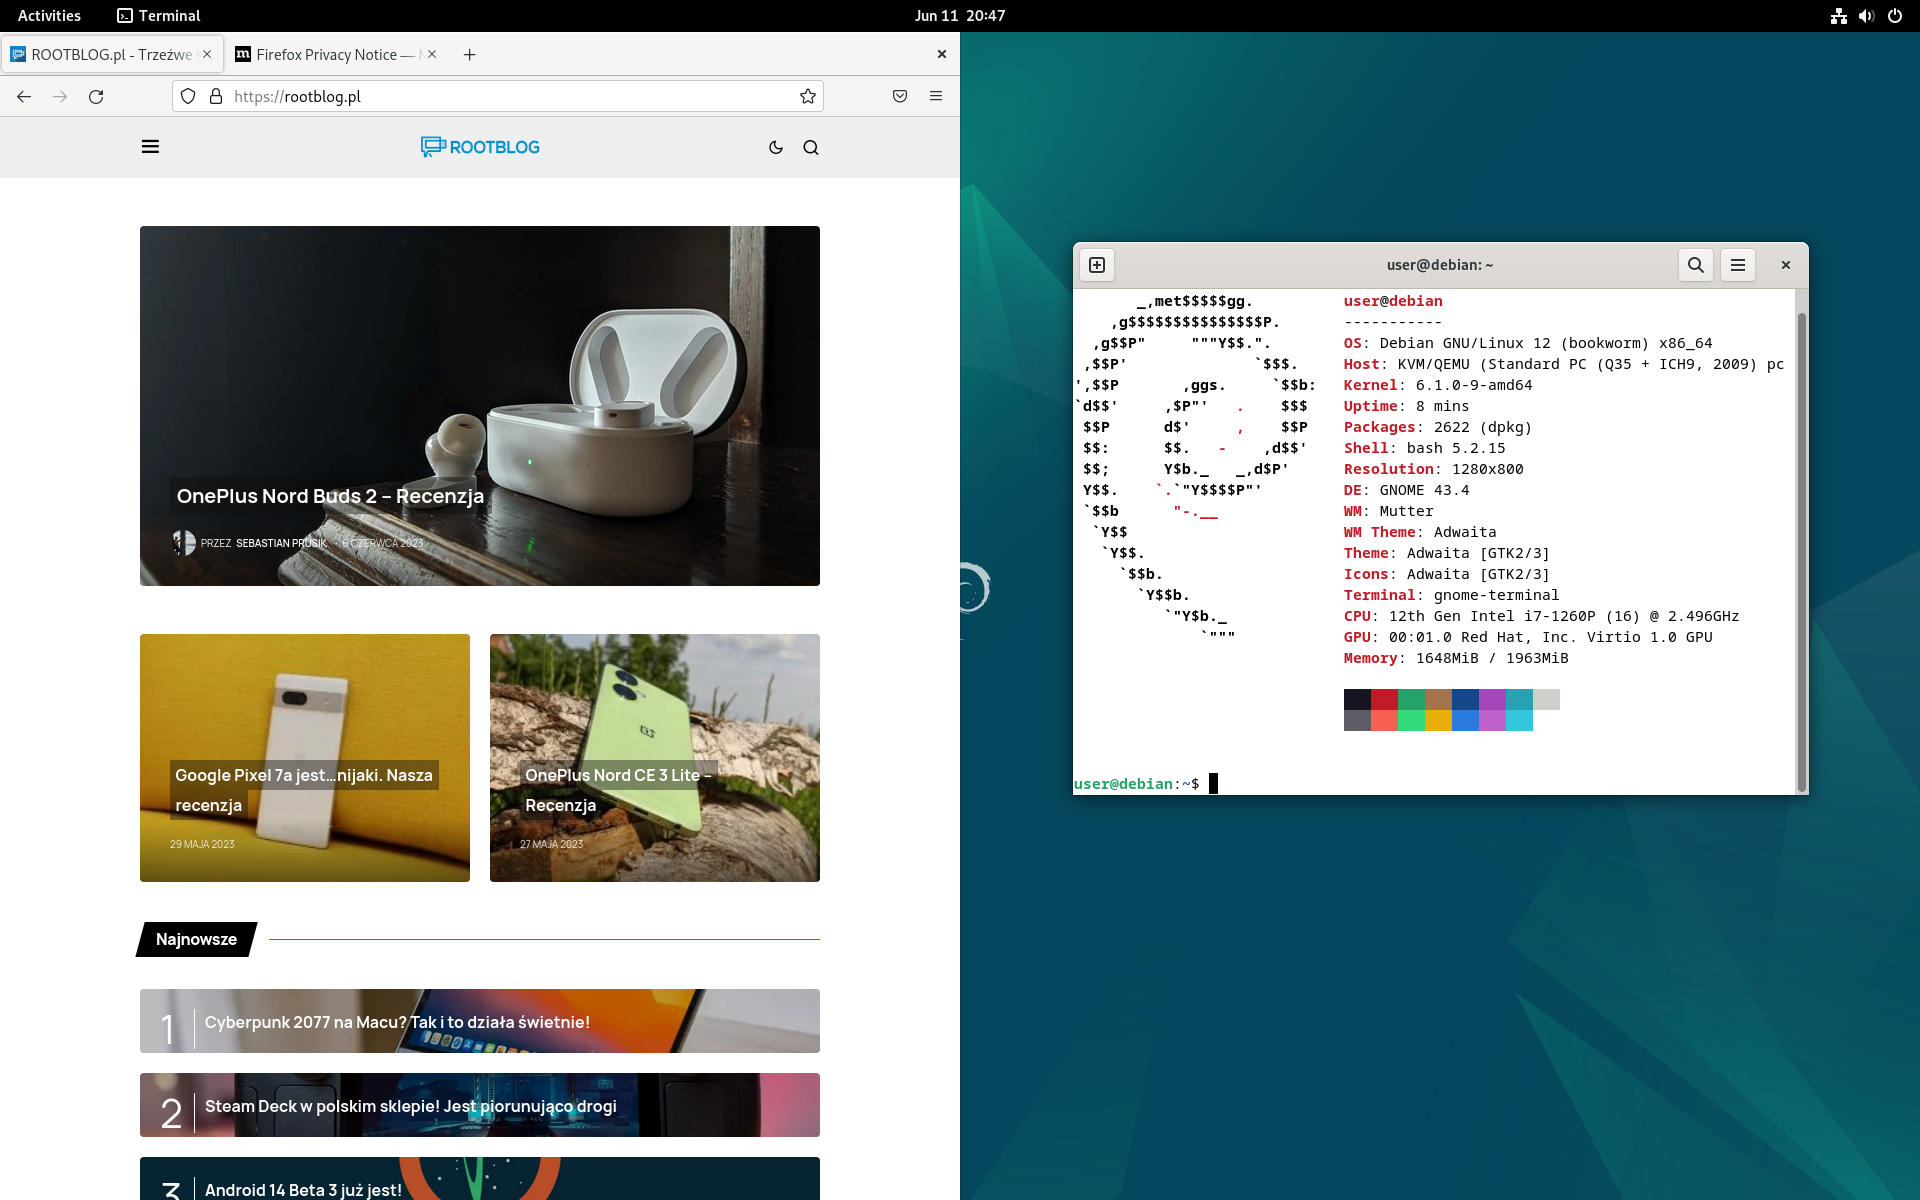Click the connection padlock in the address bar
1920x1200 pixels.
(214, 96)
